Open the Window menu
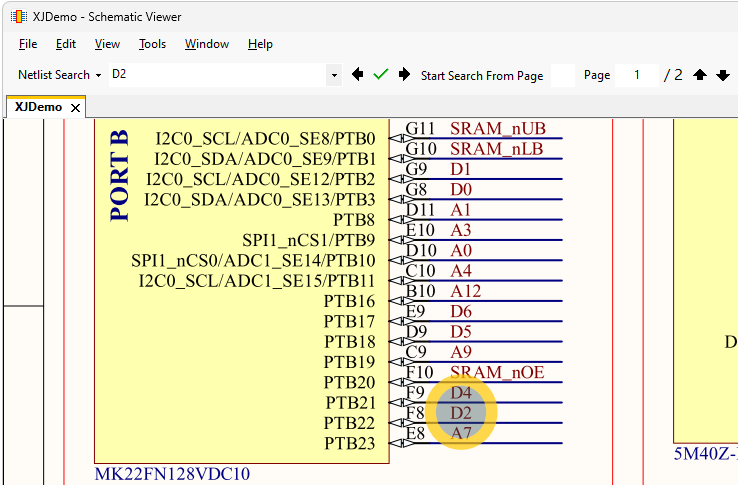This screenshot has width=738, height=485. 207,44
